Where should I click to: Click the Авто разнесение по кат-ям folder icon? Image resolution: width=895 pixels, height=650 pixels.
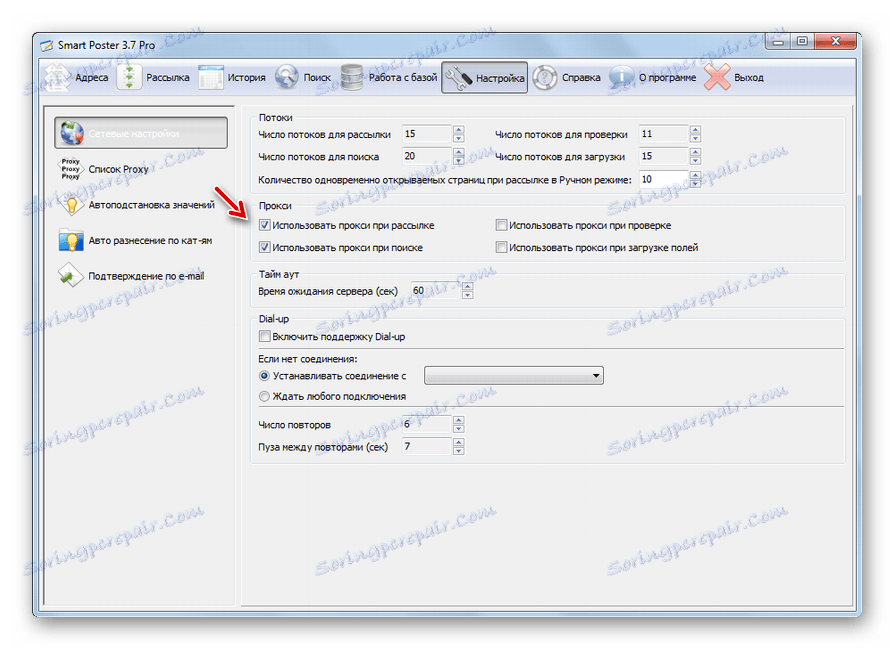tap(71, 240)
